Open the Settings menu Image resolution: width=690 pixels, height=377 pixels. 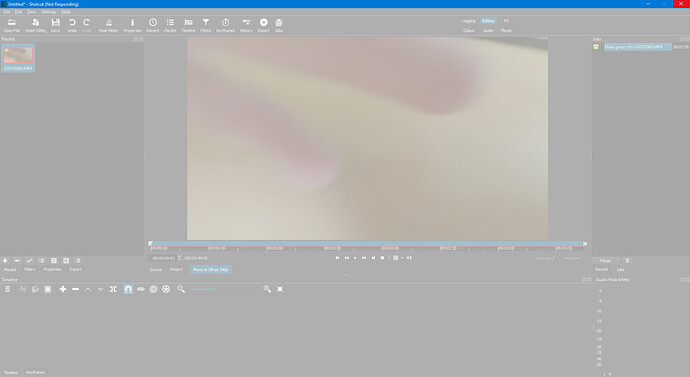(x=49, y=12)
